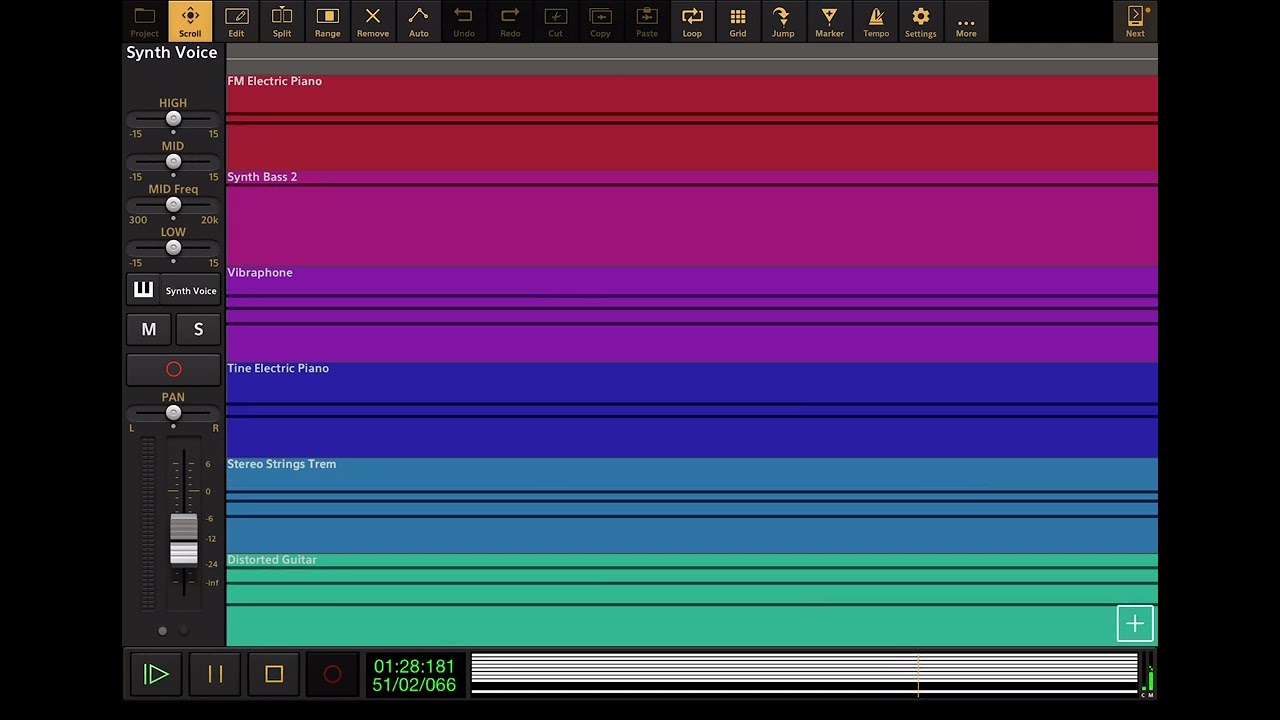Switch to Edit mode
This screenshot has height=720, width=1280.
[236, 21]
